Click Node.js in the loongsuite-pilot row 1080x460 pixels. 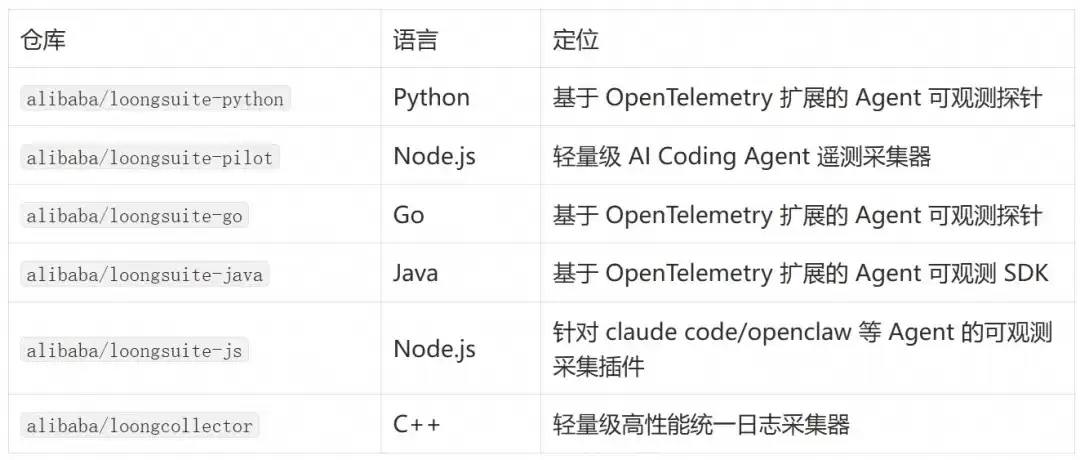tap(434, 157)
